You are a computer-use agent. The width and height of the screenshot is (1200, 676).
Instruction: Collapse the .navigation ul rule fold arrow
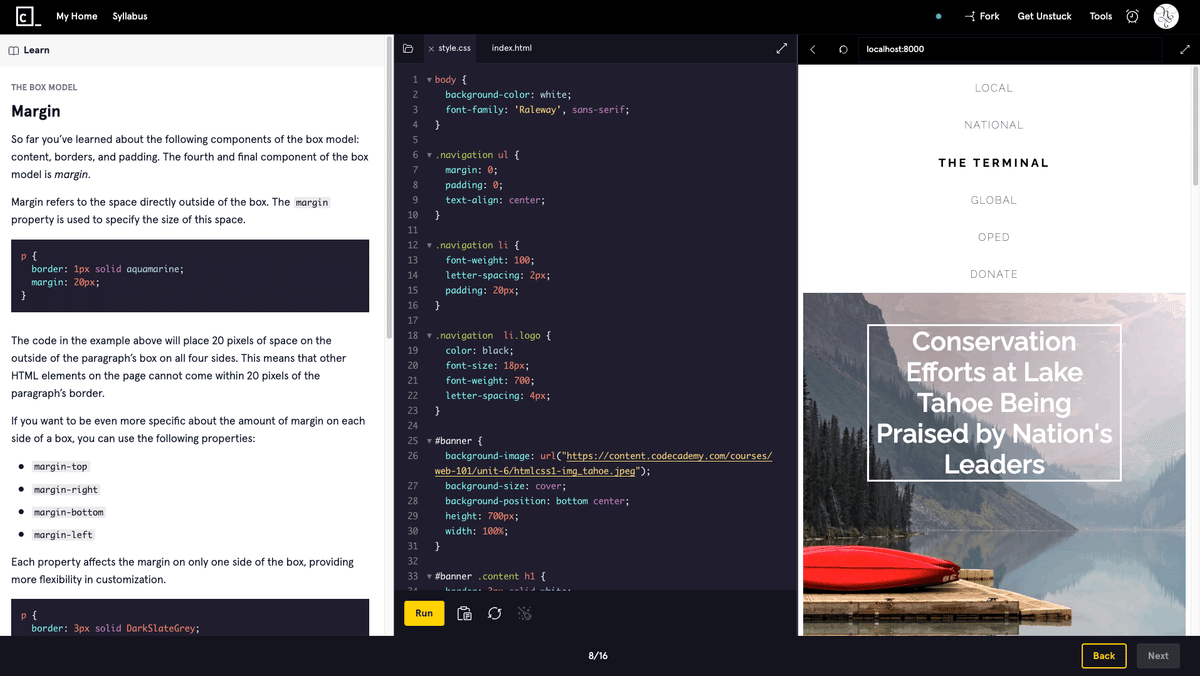tap(429, 155)
